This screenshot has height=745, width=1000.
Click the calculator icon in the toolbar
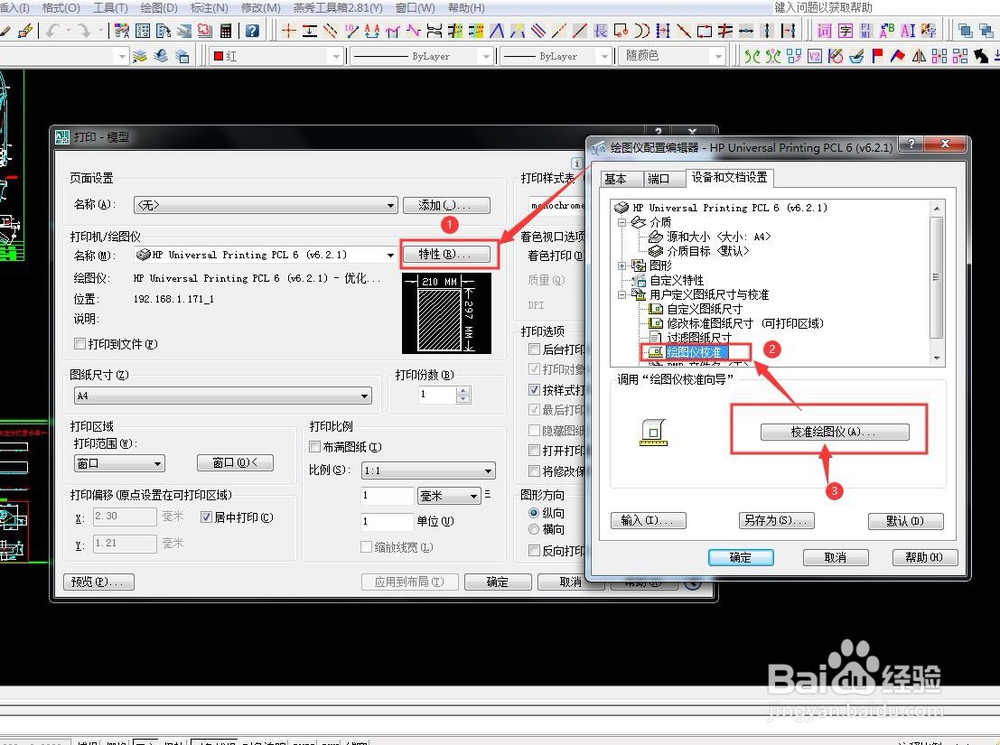[226, 31]
